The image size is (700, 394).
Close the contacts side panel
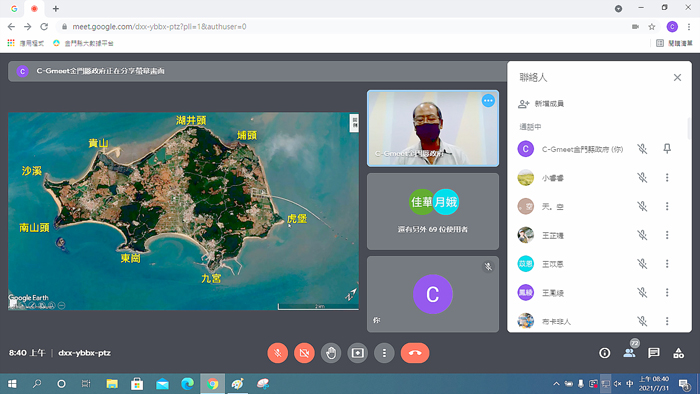677,78
